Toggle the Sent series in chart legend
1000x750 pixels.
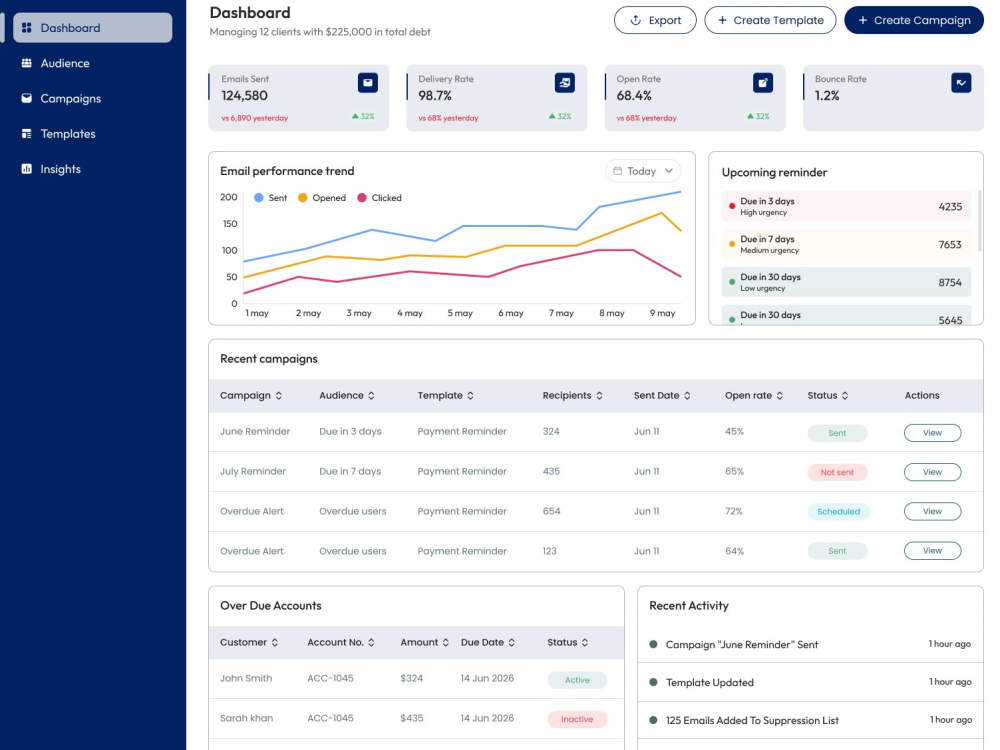click(270, 198)
